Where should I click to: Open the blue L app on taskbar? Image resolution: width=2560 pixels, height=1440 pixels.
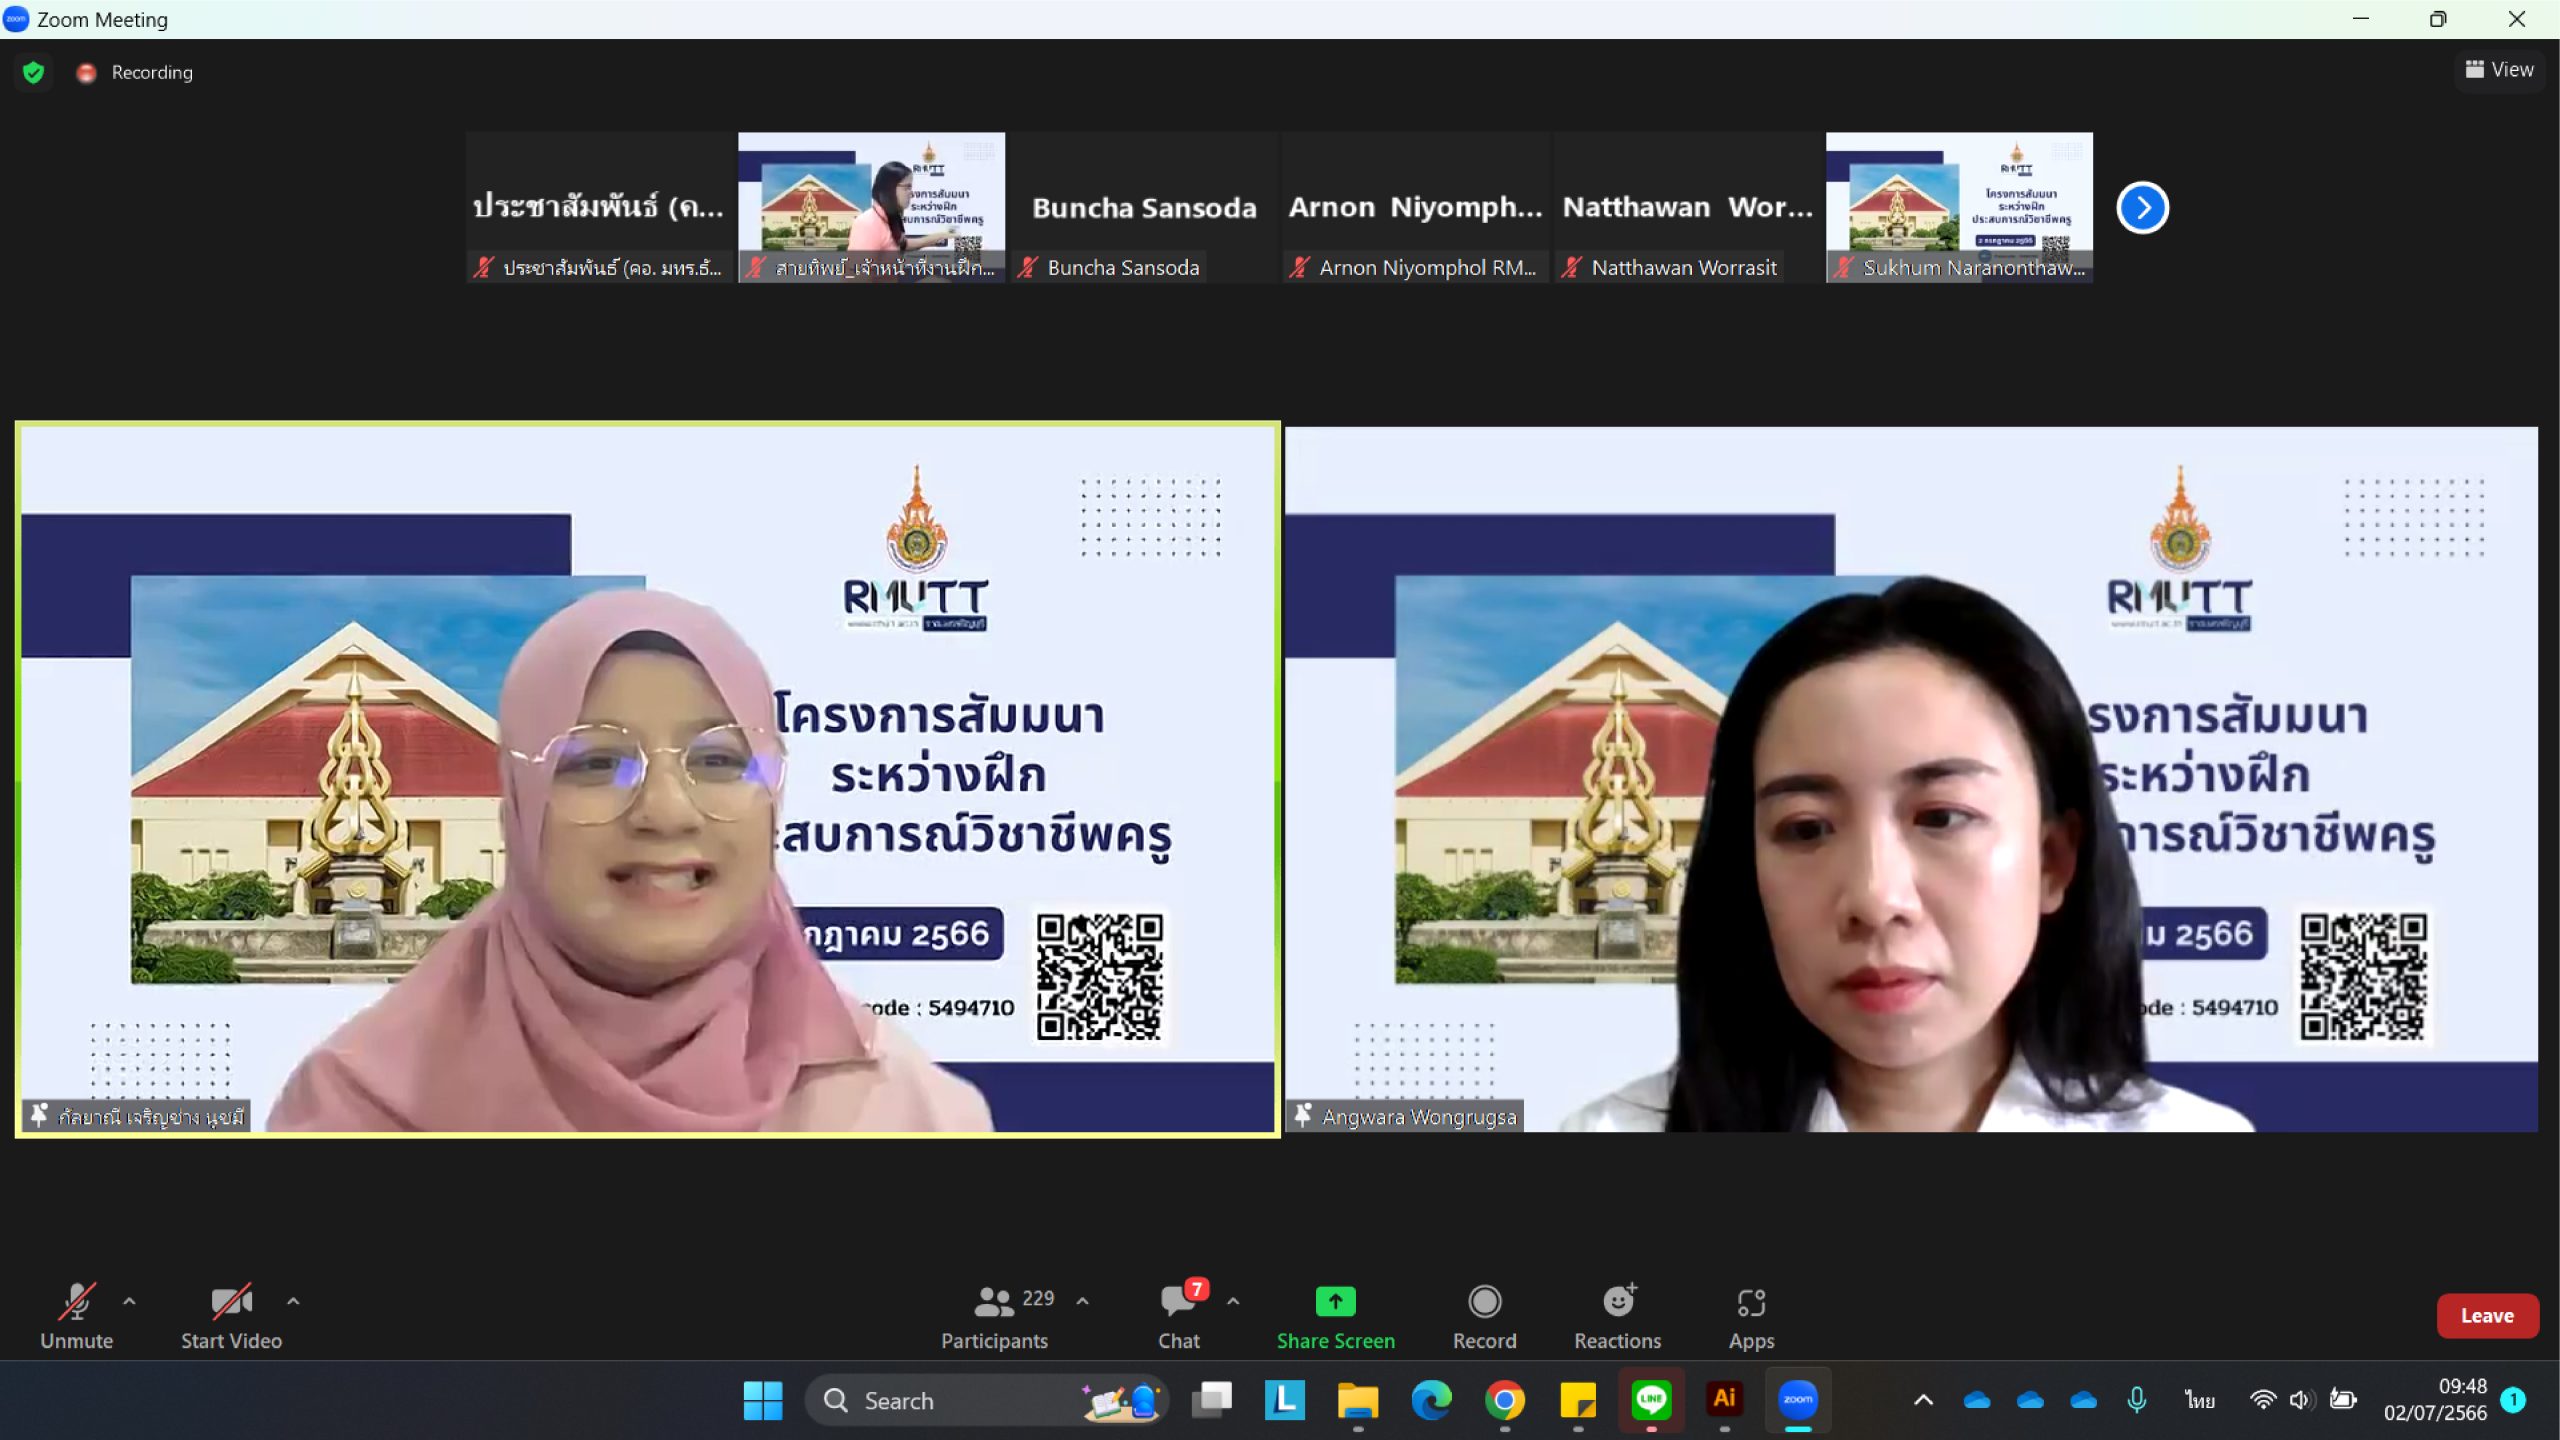pyautogui.click(x=1285, y=1401)
